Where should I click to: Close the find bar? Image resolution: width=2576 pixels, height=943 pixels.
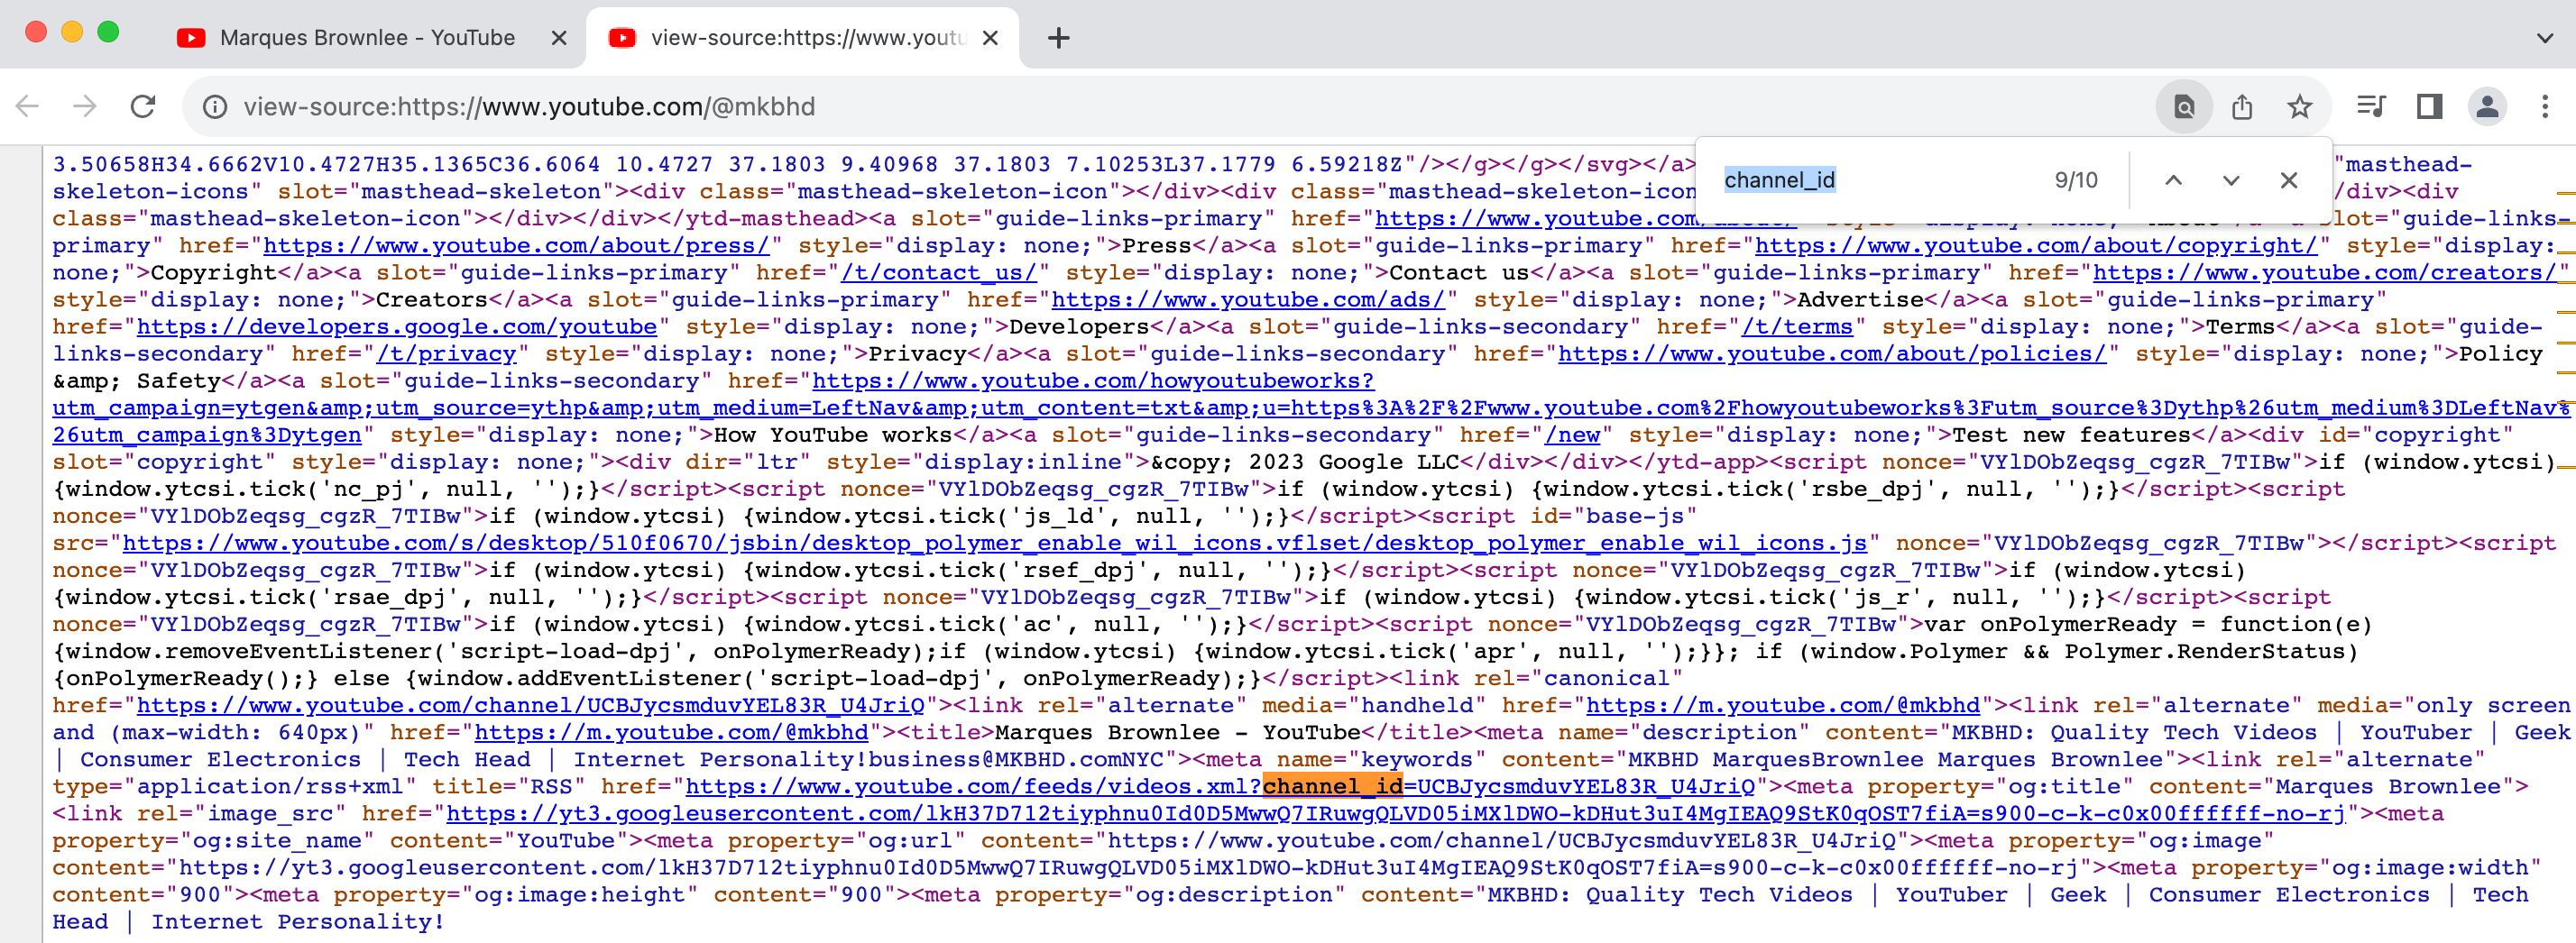click(x=2289, y=180)
